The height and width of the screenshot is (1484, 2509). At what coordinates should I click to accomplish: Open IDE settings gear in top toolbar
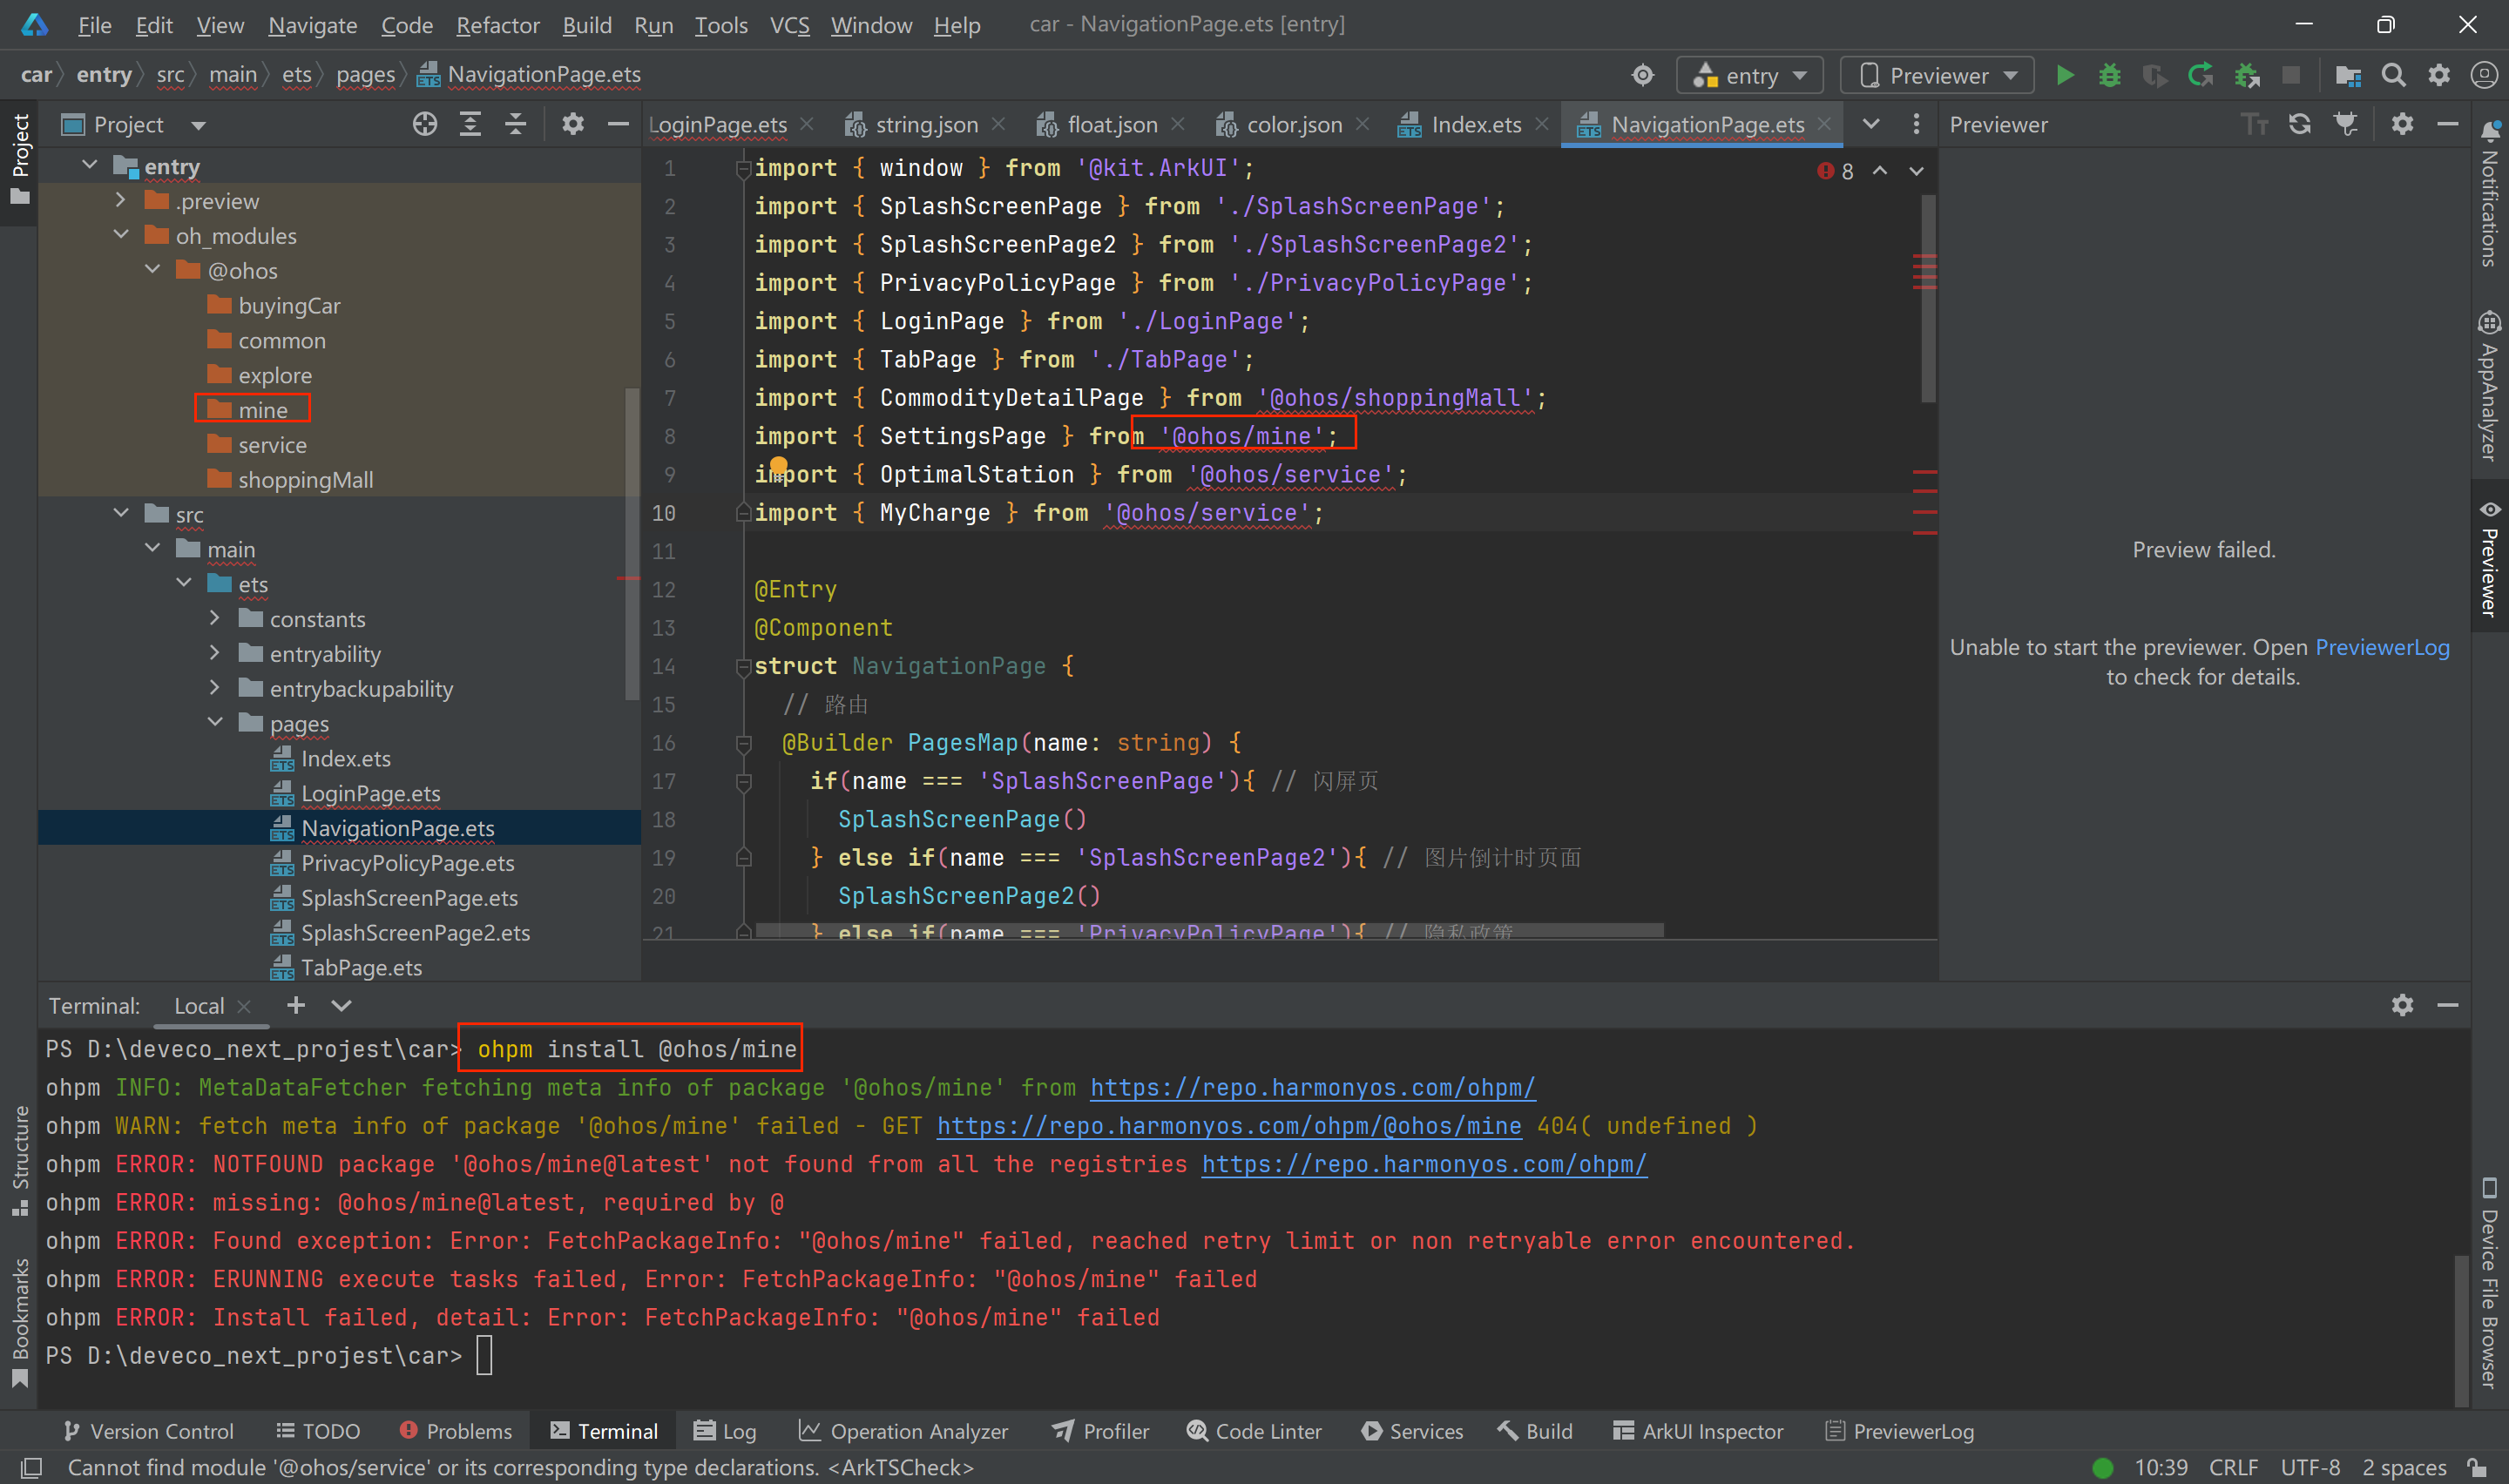[2439, 75]
